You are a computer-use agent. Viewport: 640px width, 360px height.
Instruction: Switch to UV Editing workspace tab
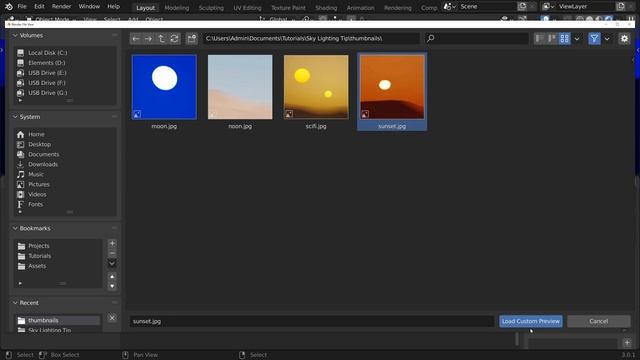(x=247, y=8)
